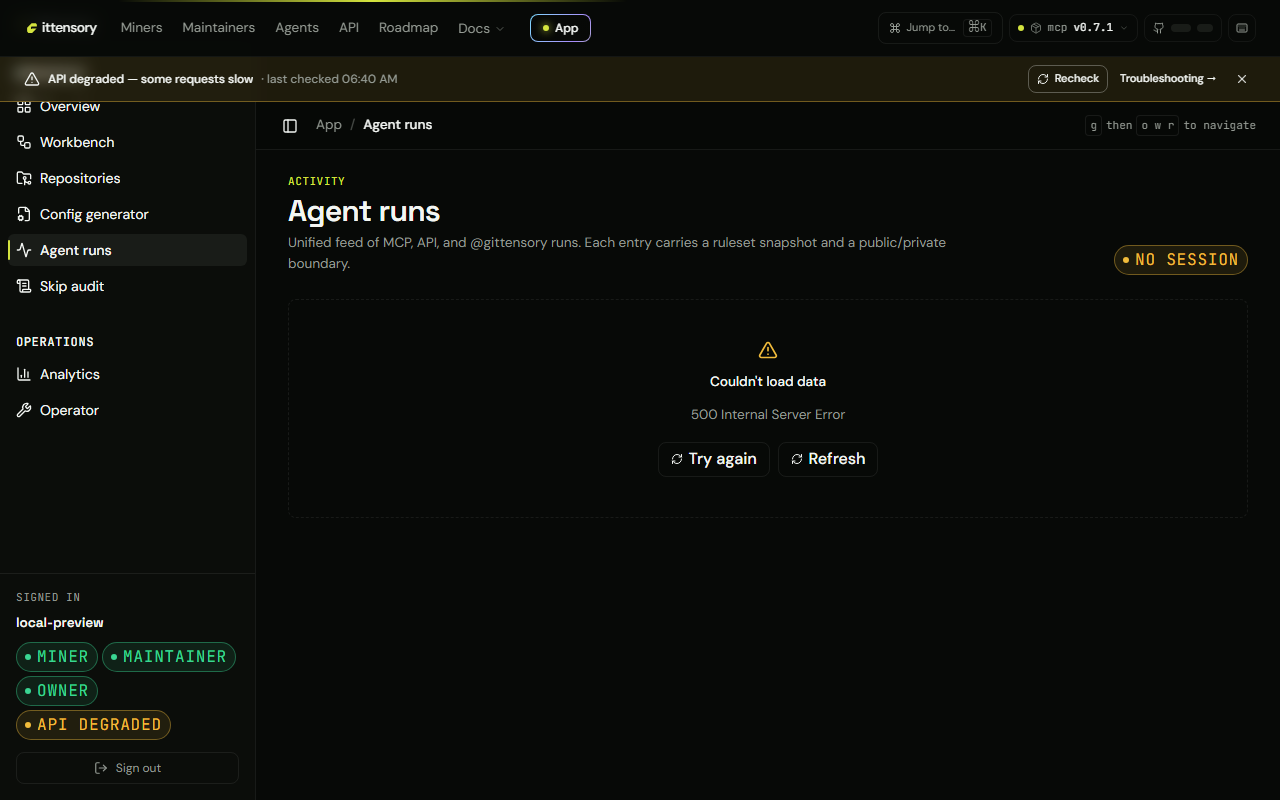Open the Roadmap nav item
The image size is (1280, 800).
pos(408,28)
